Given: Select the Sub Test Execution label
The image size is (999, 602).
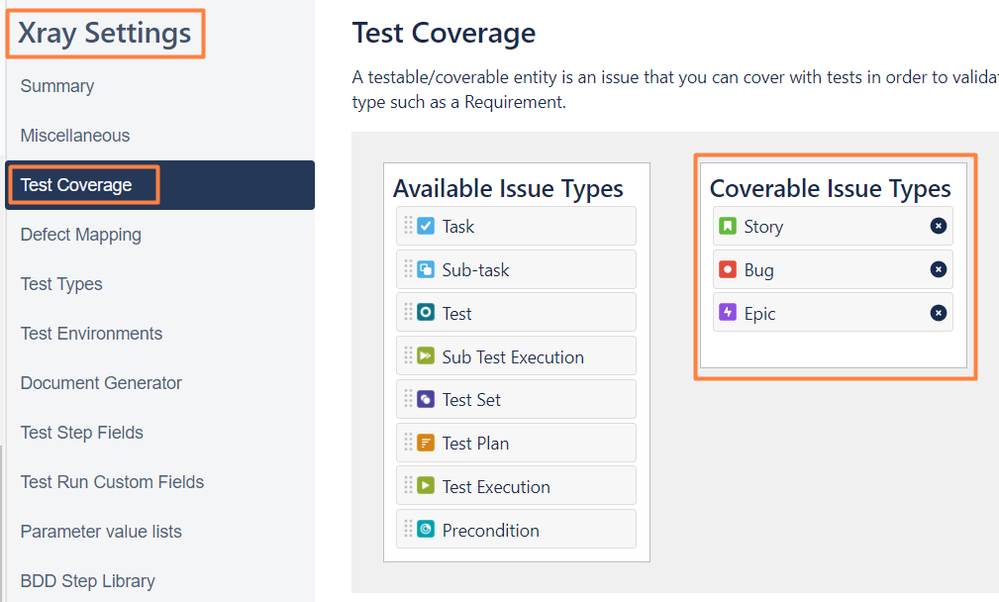Looking at the screenshot, I should point(513,357).
